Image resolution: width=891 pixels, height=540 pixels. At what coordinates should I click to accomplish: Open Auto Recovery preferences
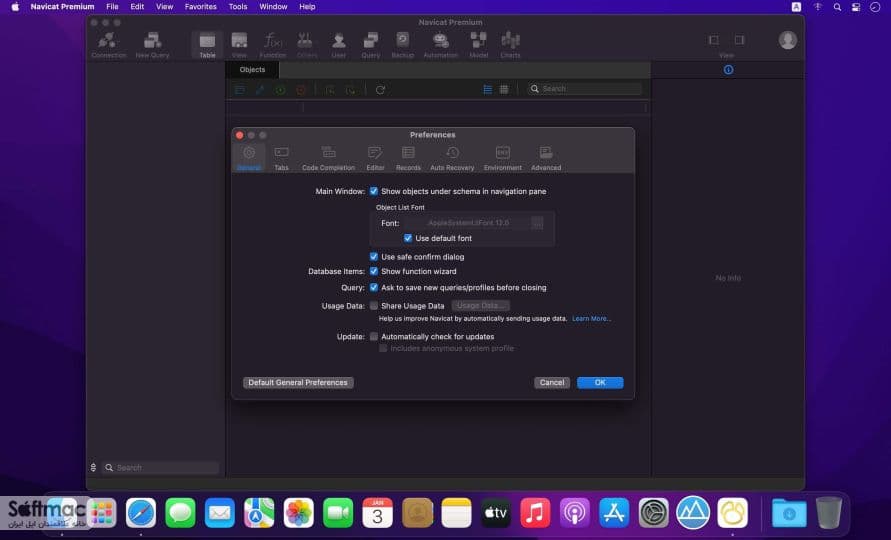pos(452,157)
